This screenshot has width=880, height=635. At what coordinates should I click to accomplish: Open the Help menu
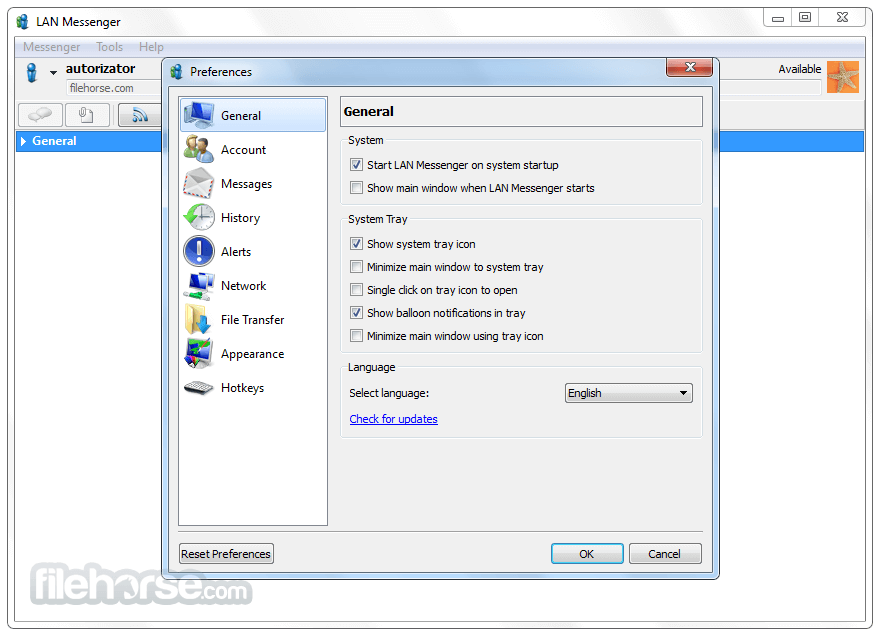pyautogui.click(x=151, y=47)
